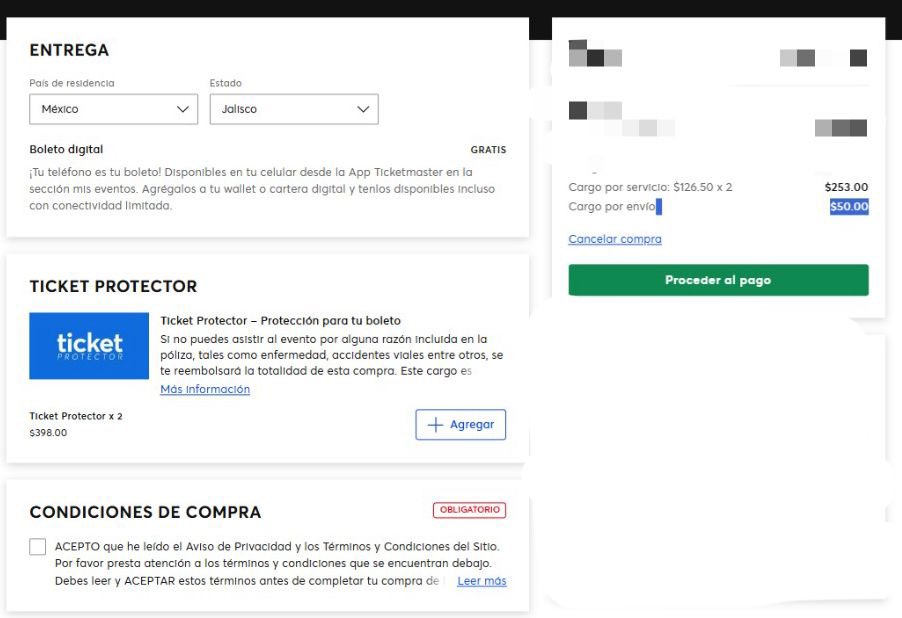Click the $253.00 service charge amount
This screenshot has width=902, height=618.
[846, 187]
